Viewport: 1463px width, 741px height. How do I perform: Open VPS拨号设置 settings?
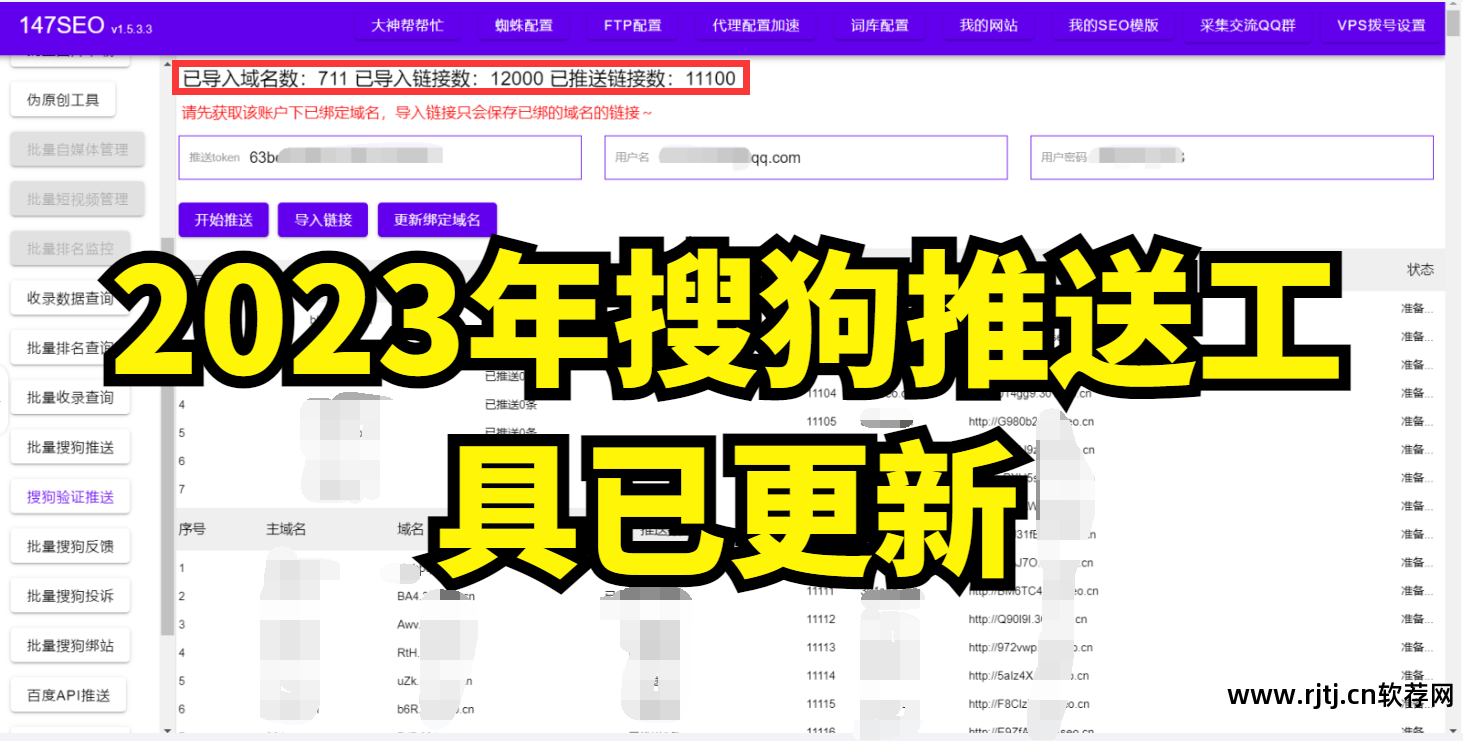tap(1381, 25)
